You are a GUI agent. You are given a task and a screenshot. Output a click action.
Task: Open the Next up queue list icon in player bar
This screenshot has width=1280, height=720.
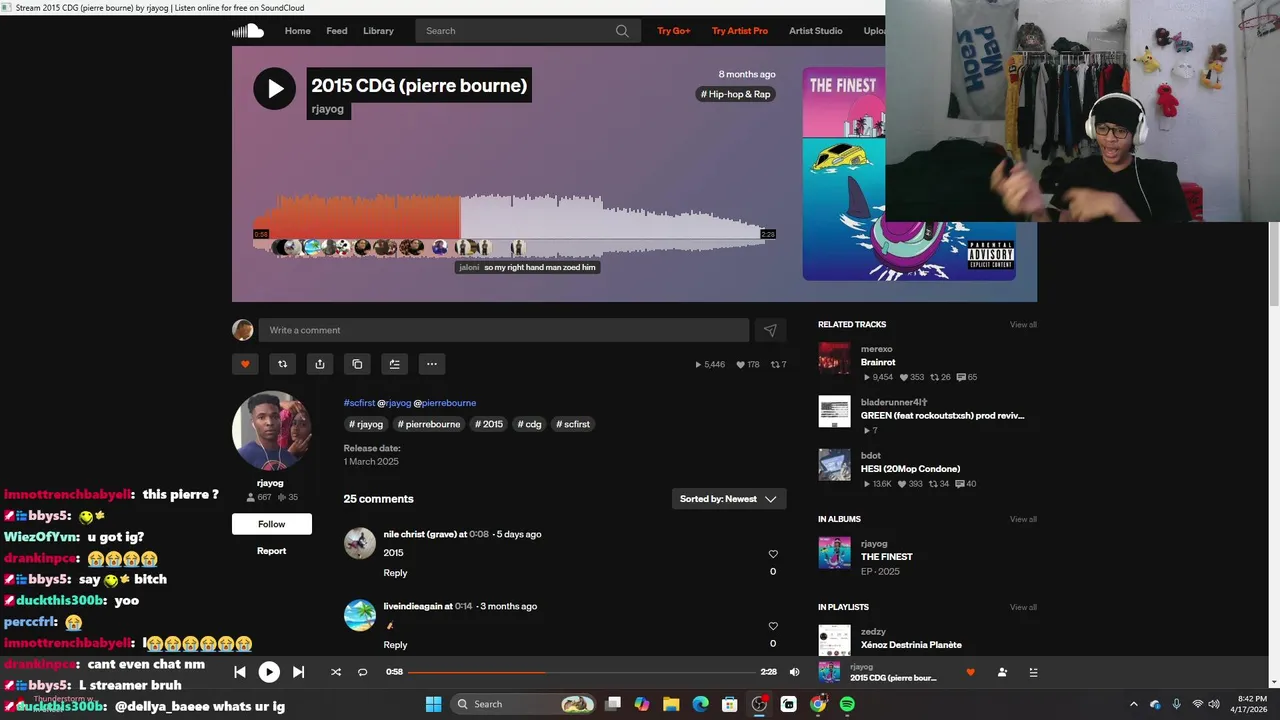[1033, 672]
